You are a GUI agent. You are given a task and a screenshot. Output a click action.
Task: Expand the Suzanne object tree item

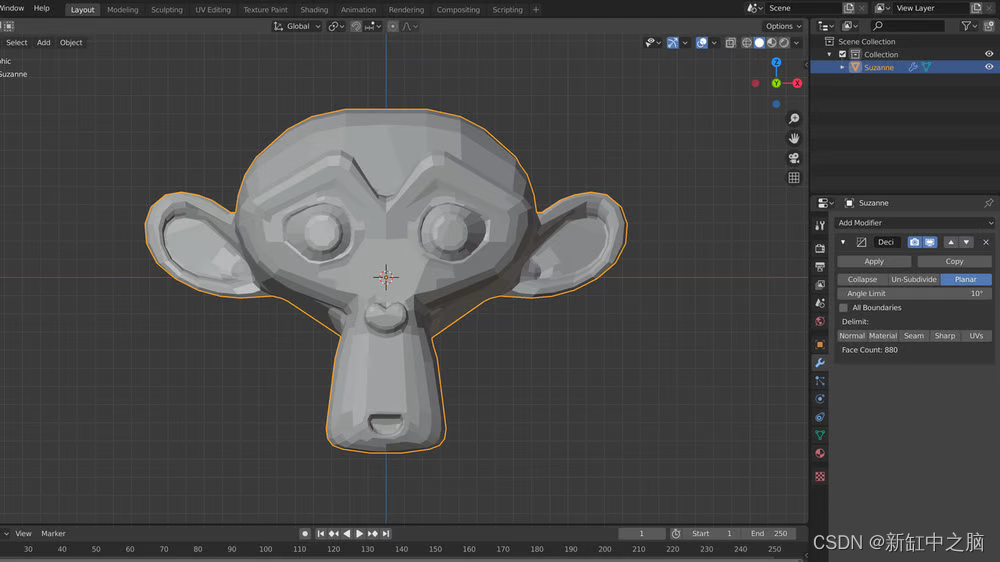click(x=842, y=67)
